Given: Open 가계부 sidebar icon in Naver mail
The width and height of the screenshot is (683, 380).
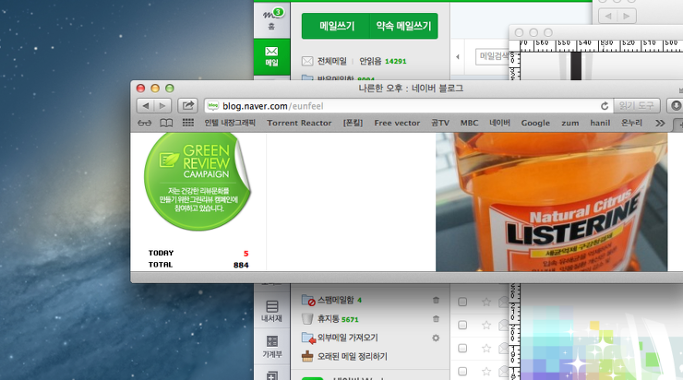Looking at the screenshot, I should click(272, 347).
